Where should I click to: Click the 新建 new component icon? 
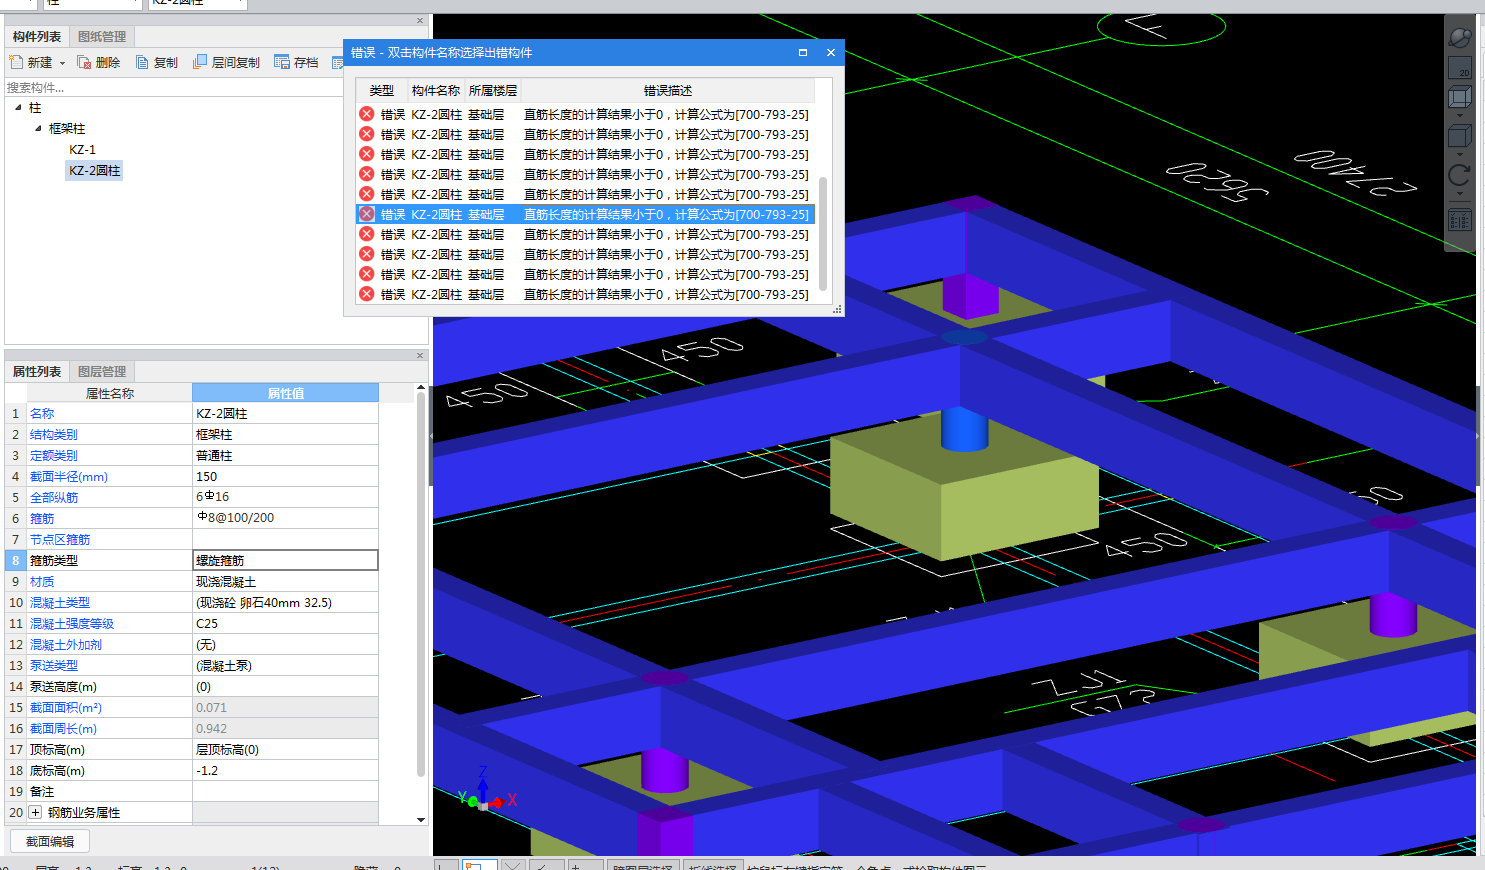(16, 62)
